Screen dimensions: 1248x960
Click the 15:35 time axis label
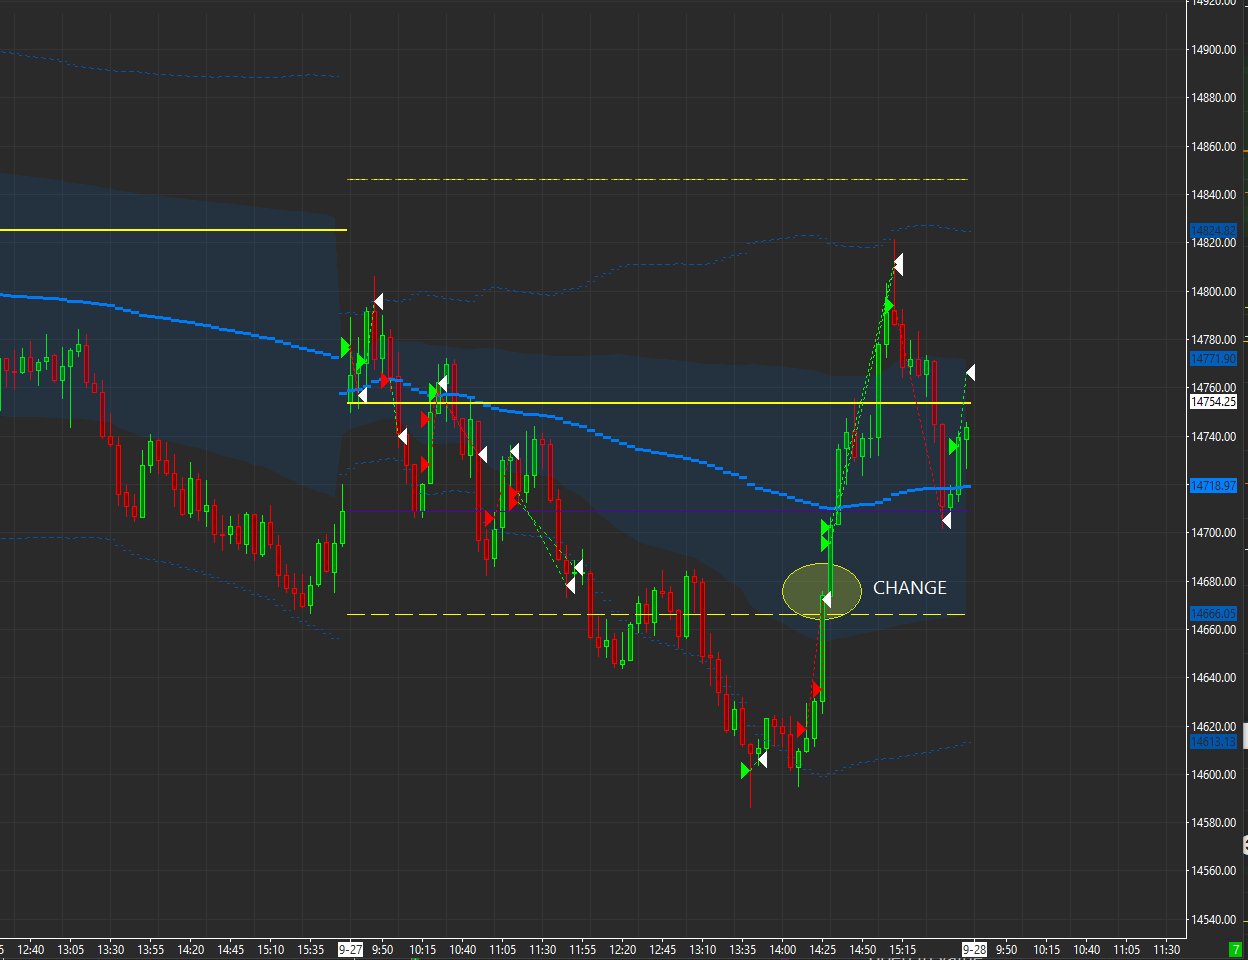311,950
